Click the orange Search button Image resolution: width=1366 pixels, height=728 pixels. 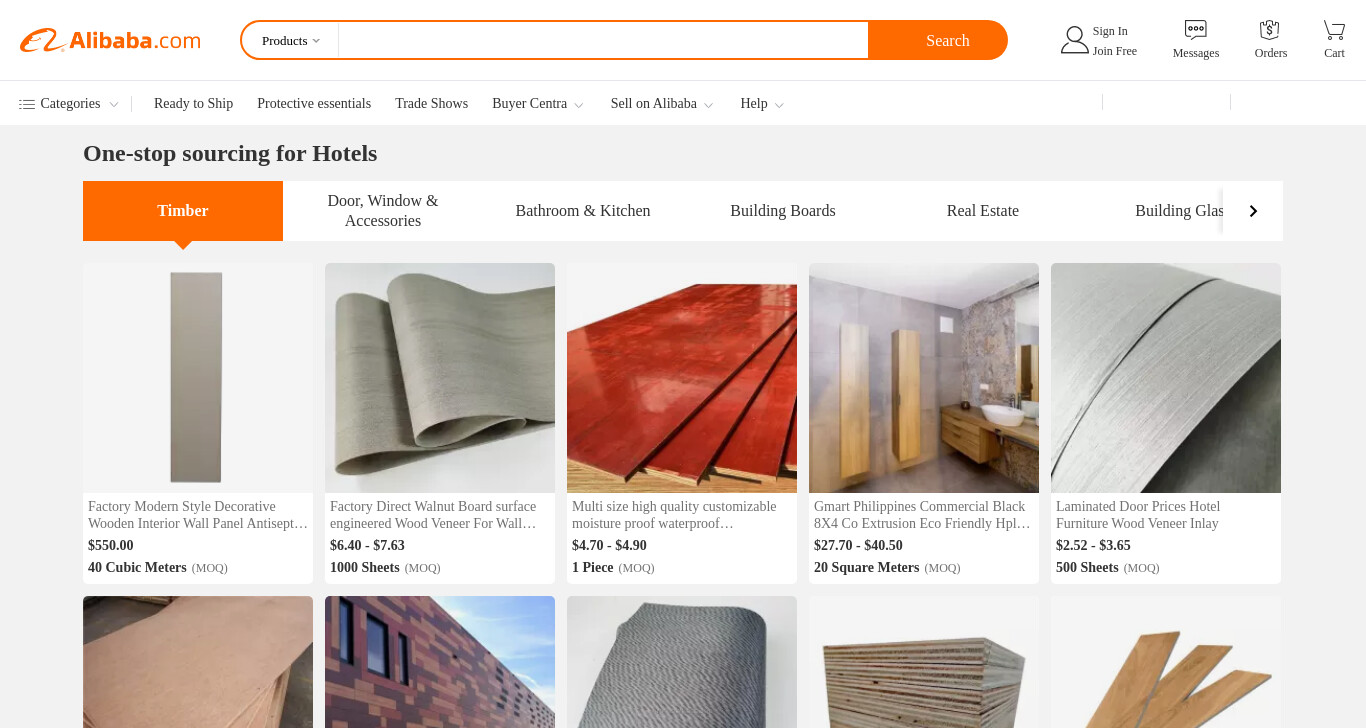click(937, 40)
